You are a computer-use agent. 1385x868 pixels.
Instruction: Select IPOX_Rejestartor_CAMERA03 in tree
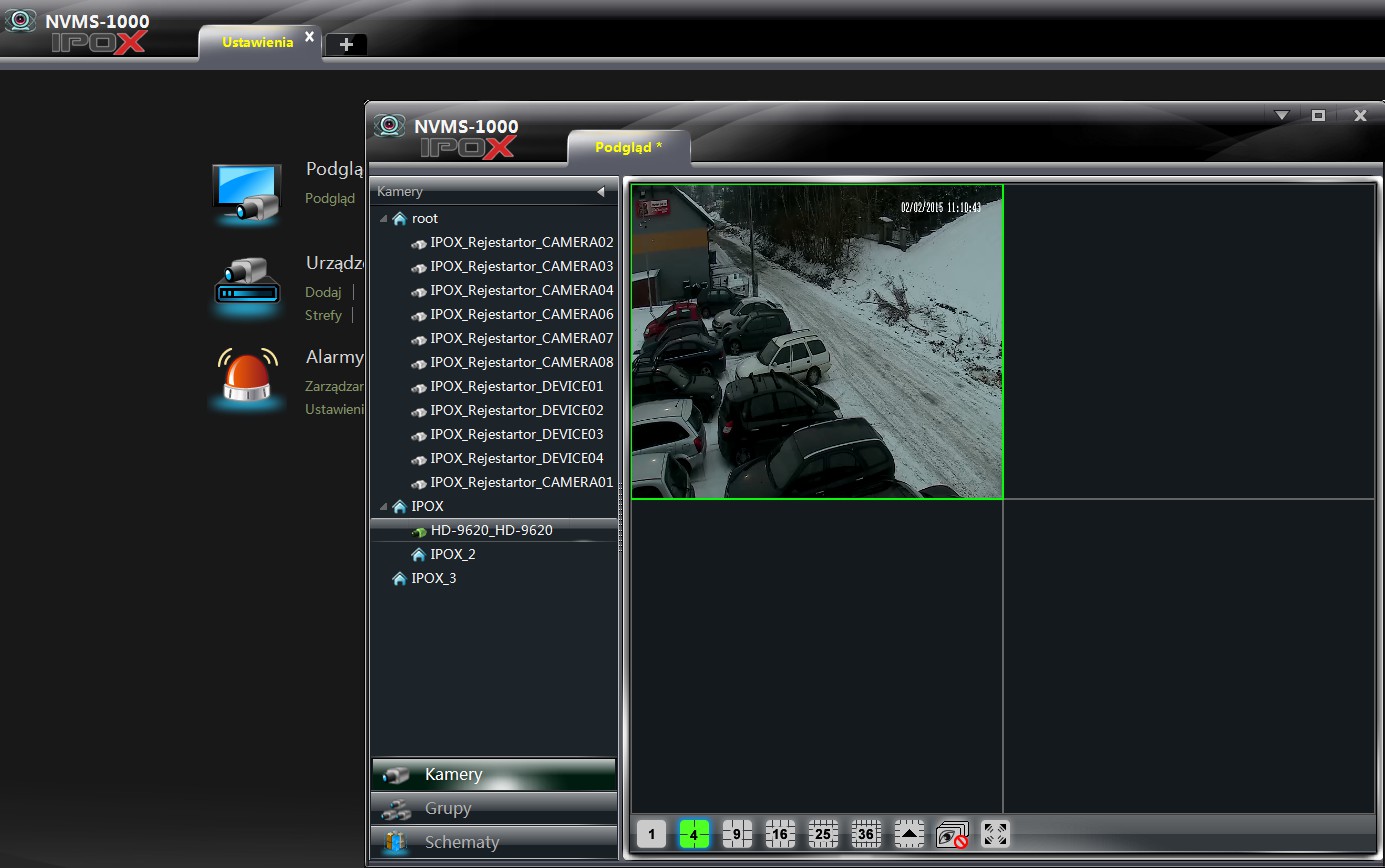(521, 266)
